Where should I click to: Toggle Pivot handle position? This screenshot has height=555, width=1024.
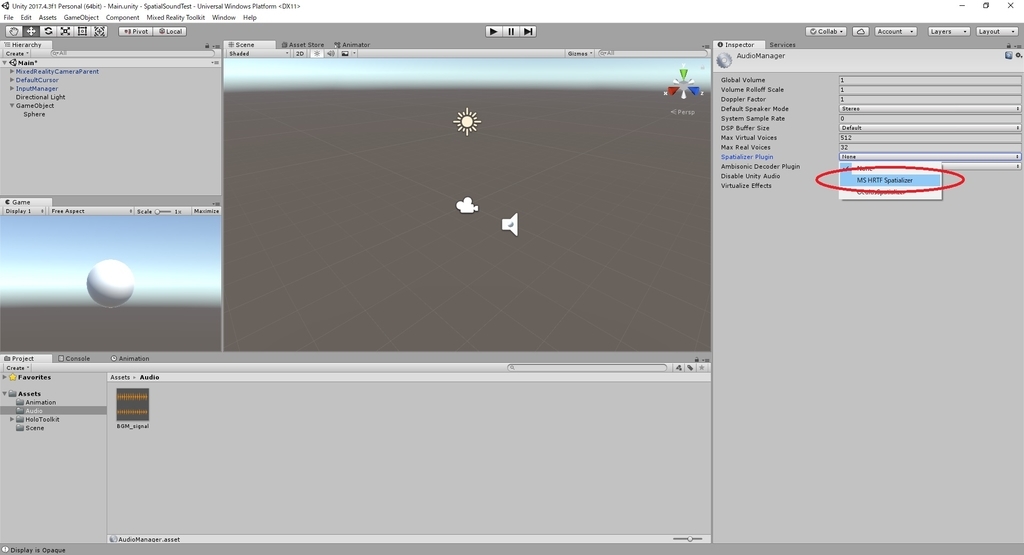pos(136,31)
